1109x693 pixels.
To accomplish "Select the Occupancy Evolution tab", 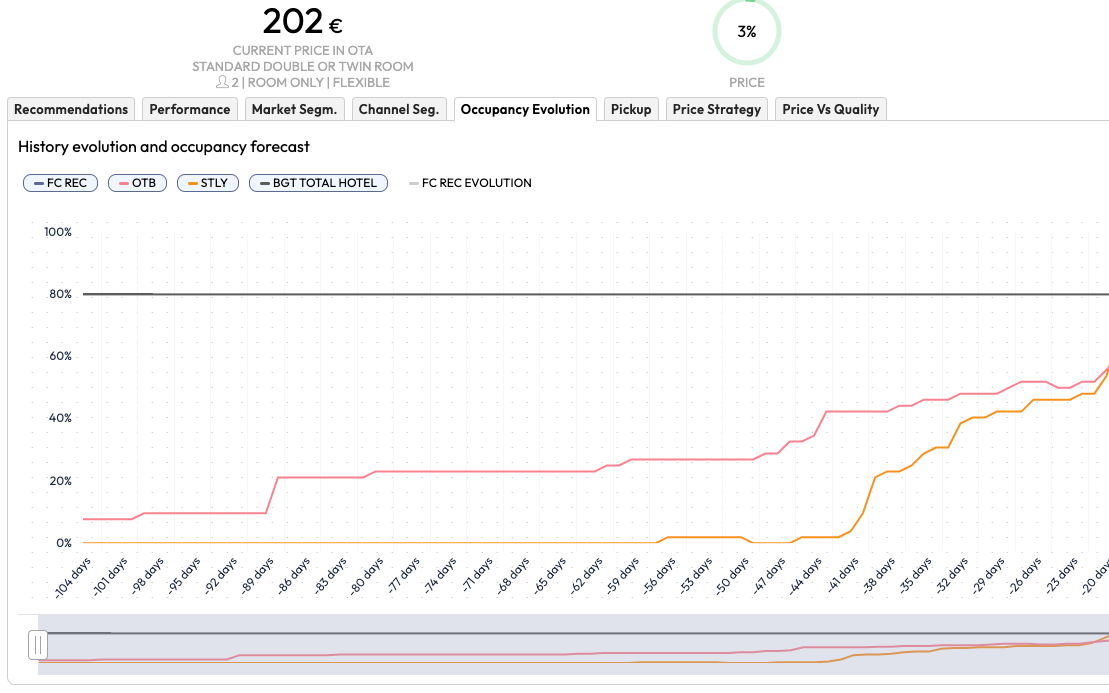I will click(x=525, y=110).
